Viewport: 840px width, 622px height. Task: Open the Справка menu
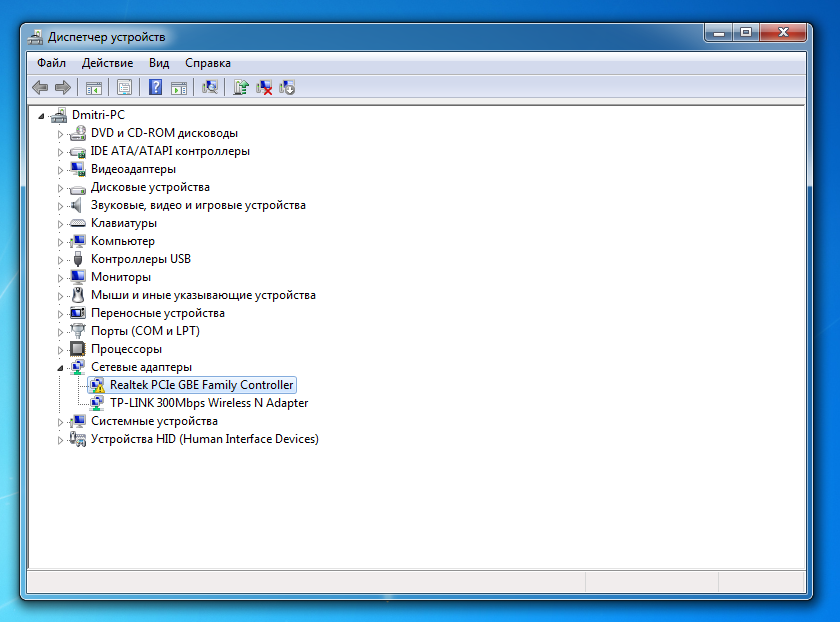pyautogui.click(x=208, y=63)
